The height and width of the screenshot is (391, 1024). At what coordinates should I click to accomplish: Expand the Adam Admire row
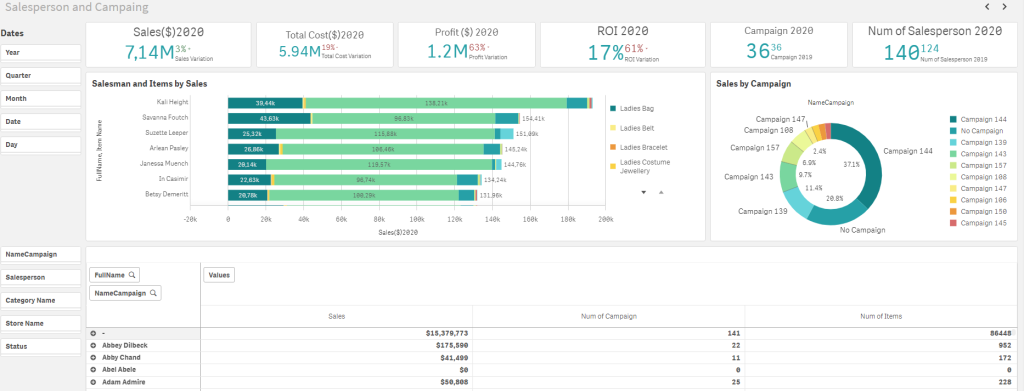(x=93, y=382)
